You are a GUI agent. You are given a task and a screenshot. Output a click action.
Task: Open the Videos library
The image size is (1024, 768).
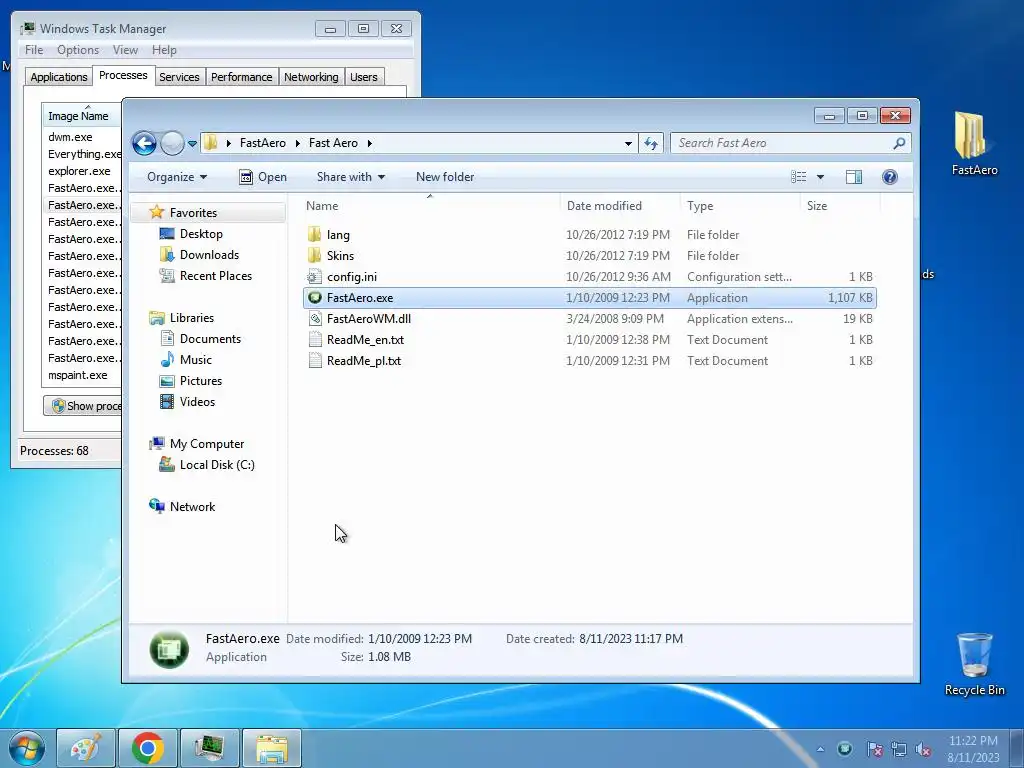[197, 402]
